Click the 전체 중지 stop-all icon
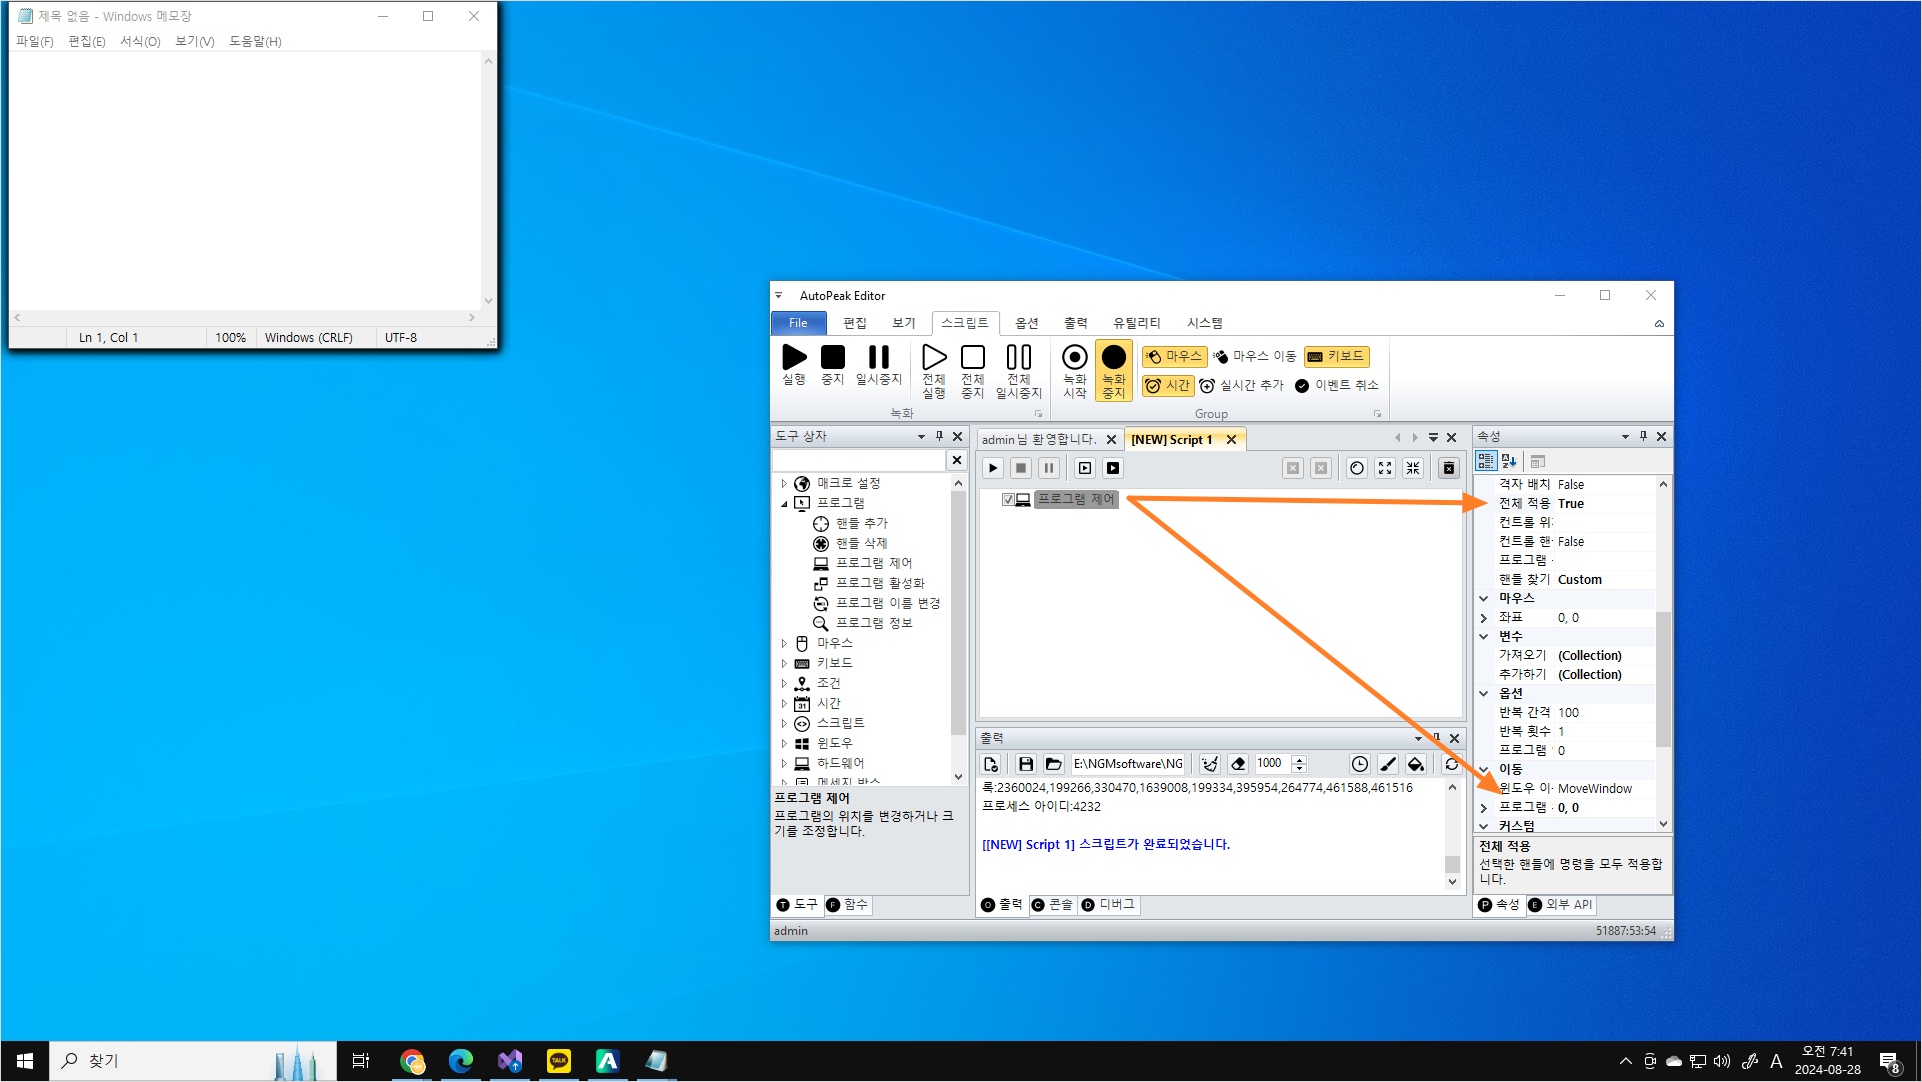Screen dimensions: 1922x1082 (972, 358)
